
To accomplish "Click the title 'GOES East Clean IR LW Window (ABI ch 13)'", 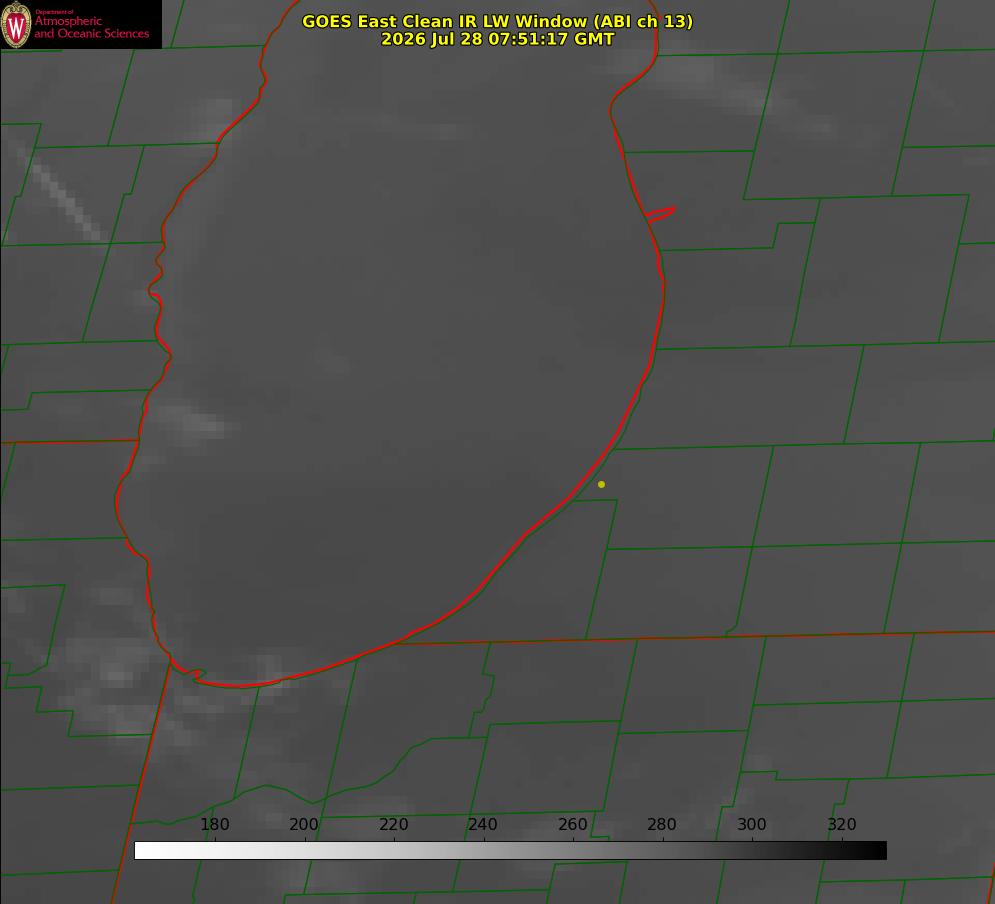I will tap(498, 21).
